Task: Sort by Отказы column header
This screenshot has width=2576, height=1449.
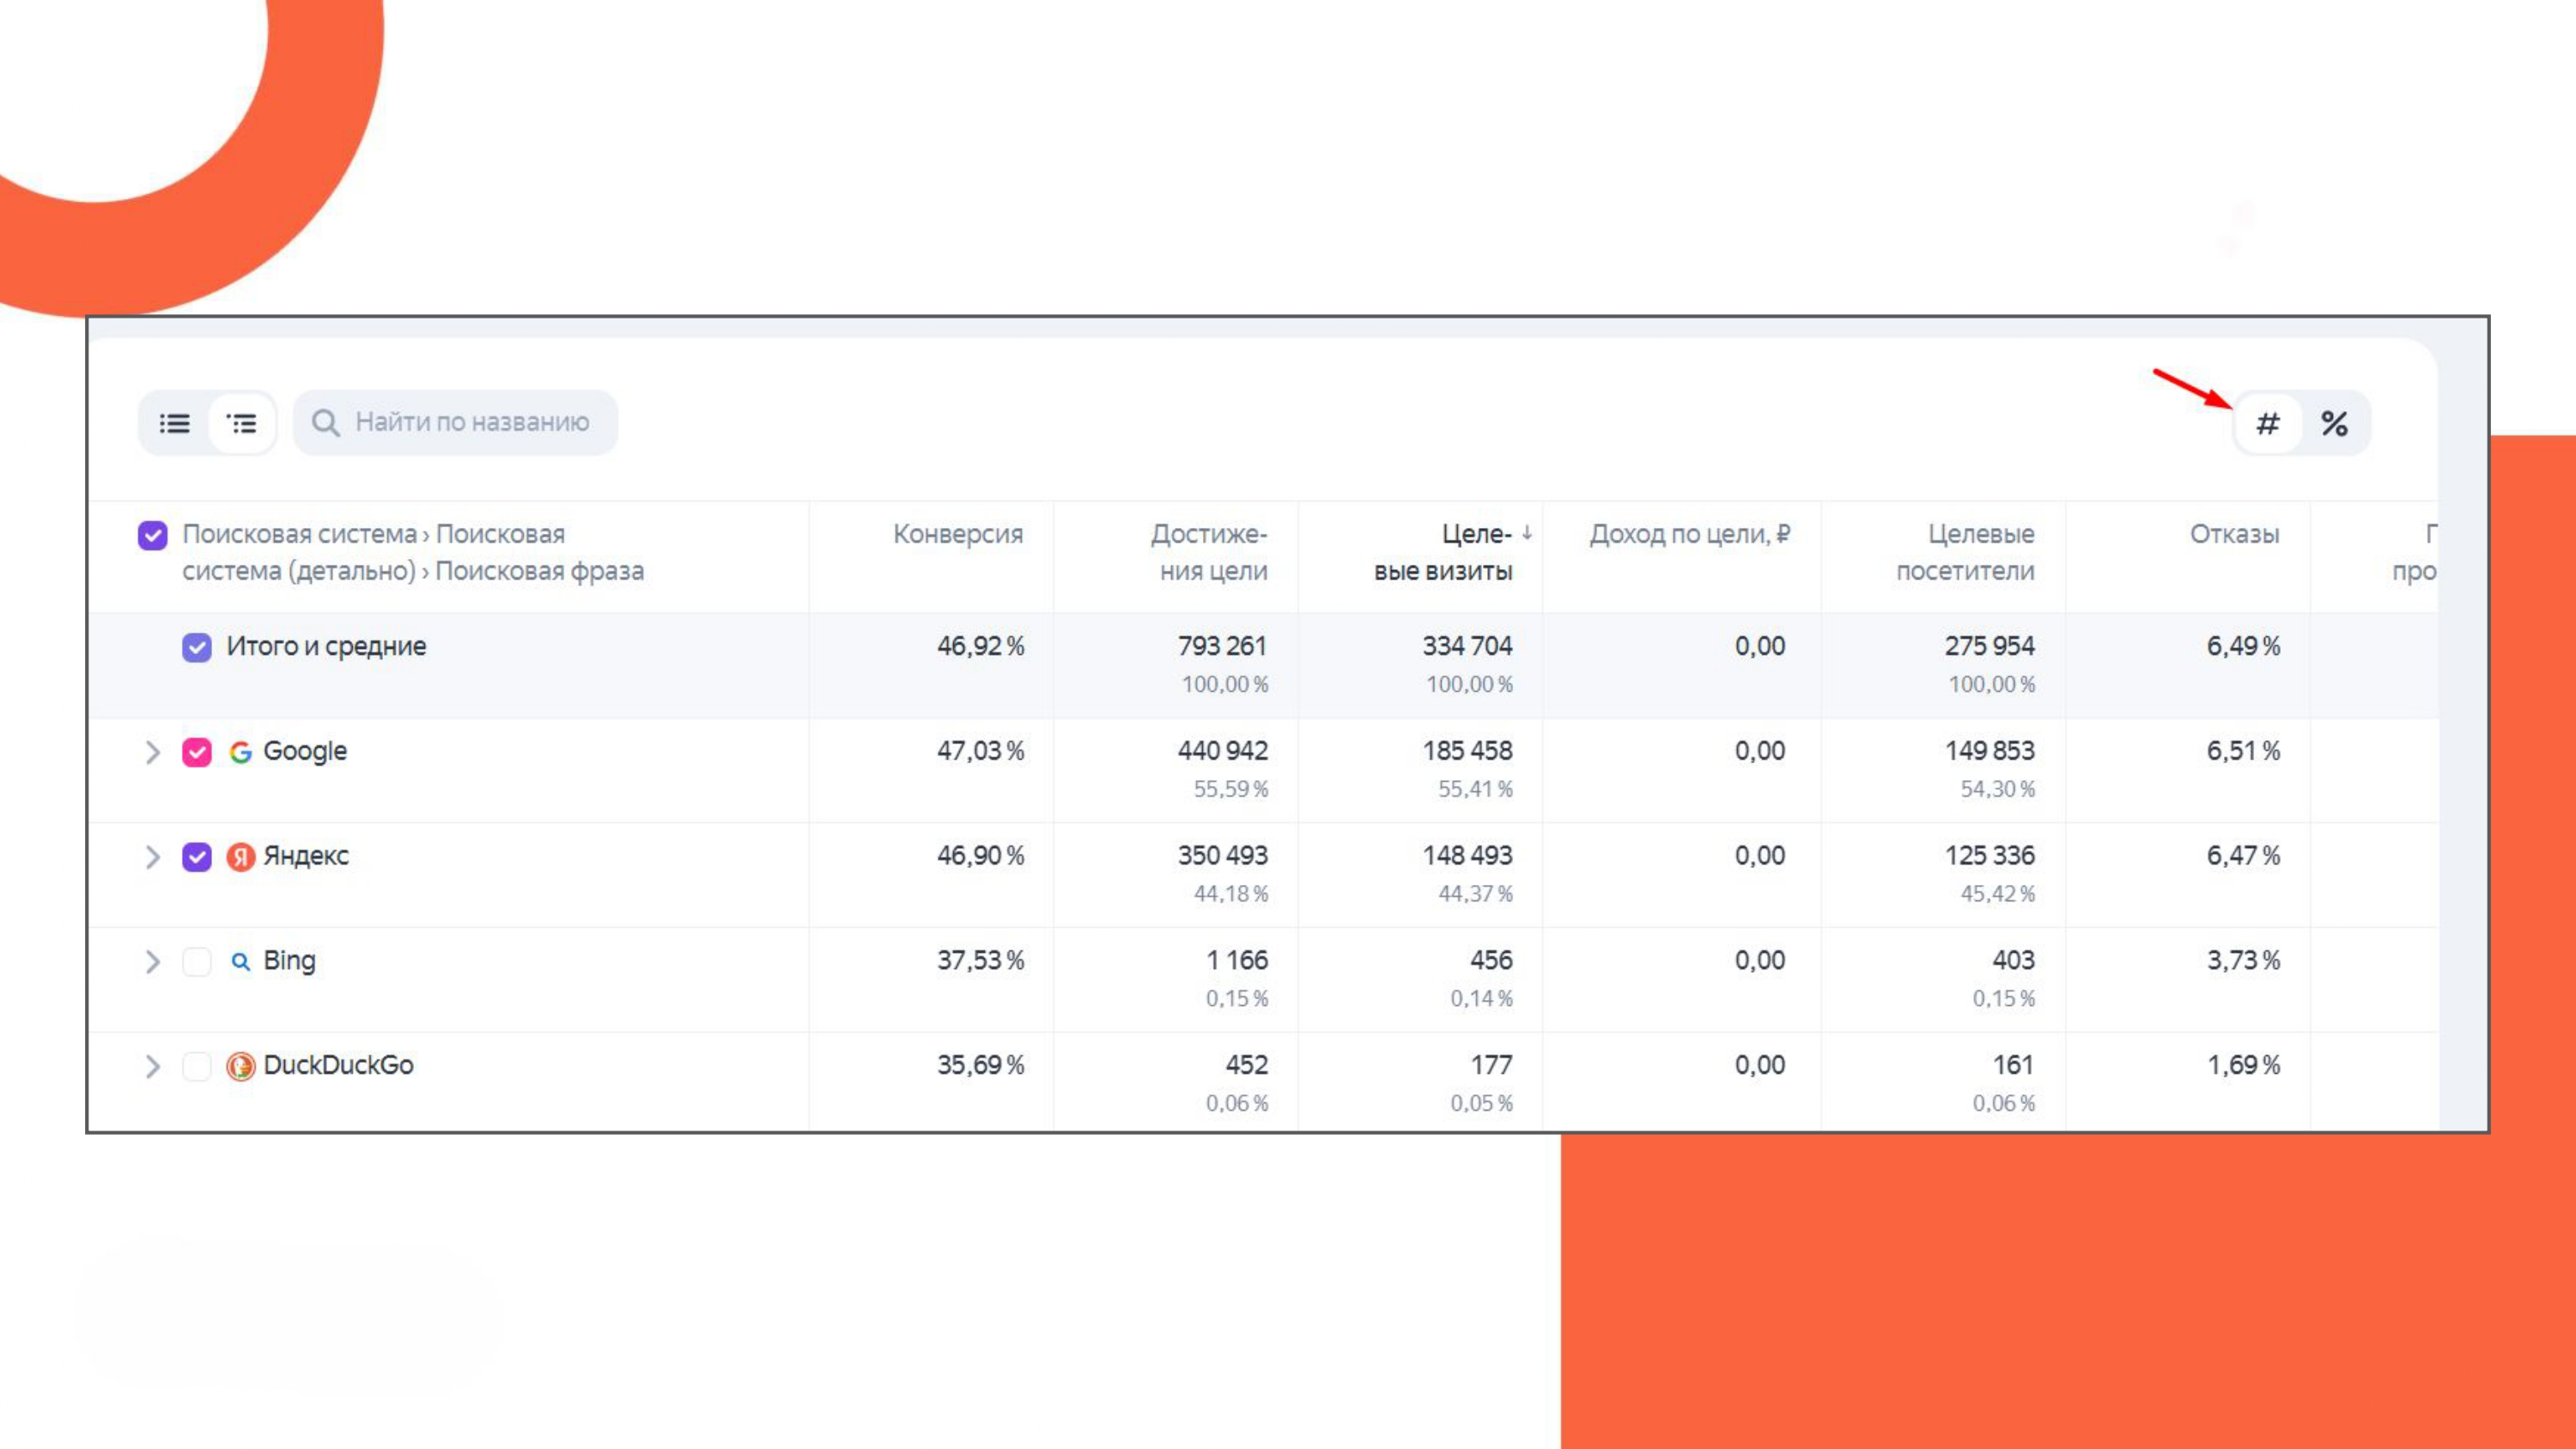Action: (x=2233, y=534)
